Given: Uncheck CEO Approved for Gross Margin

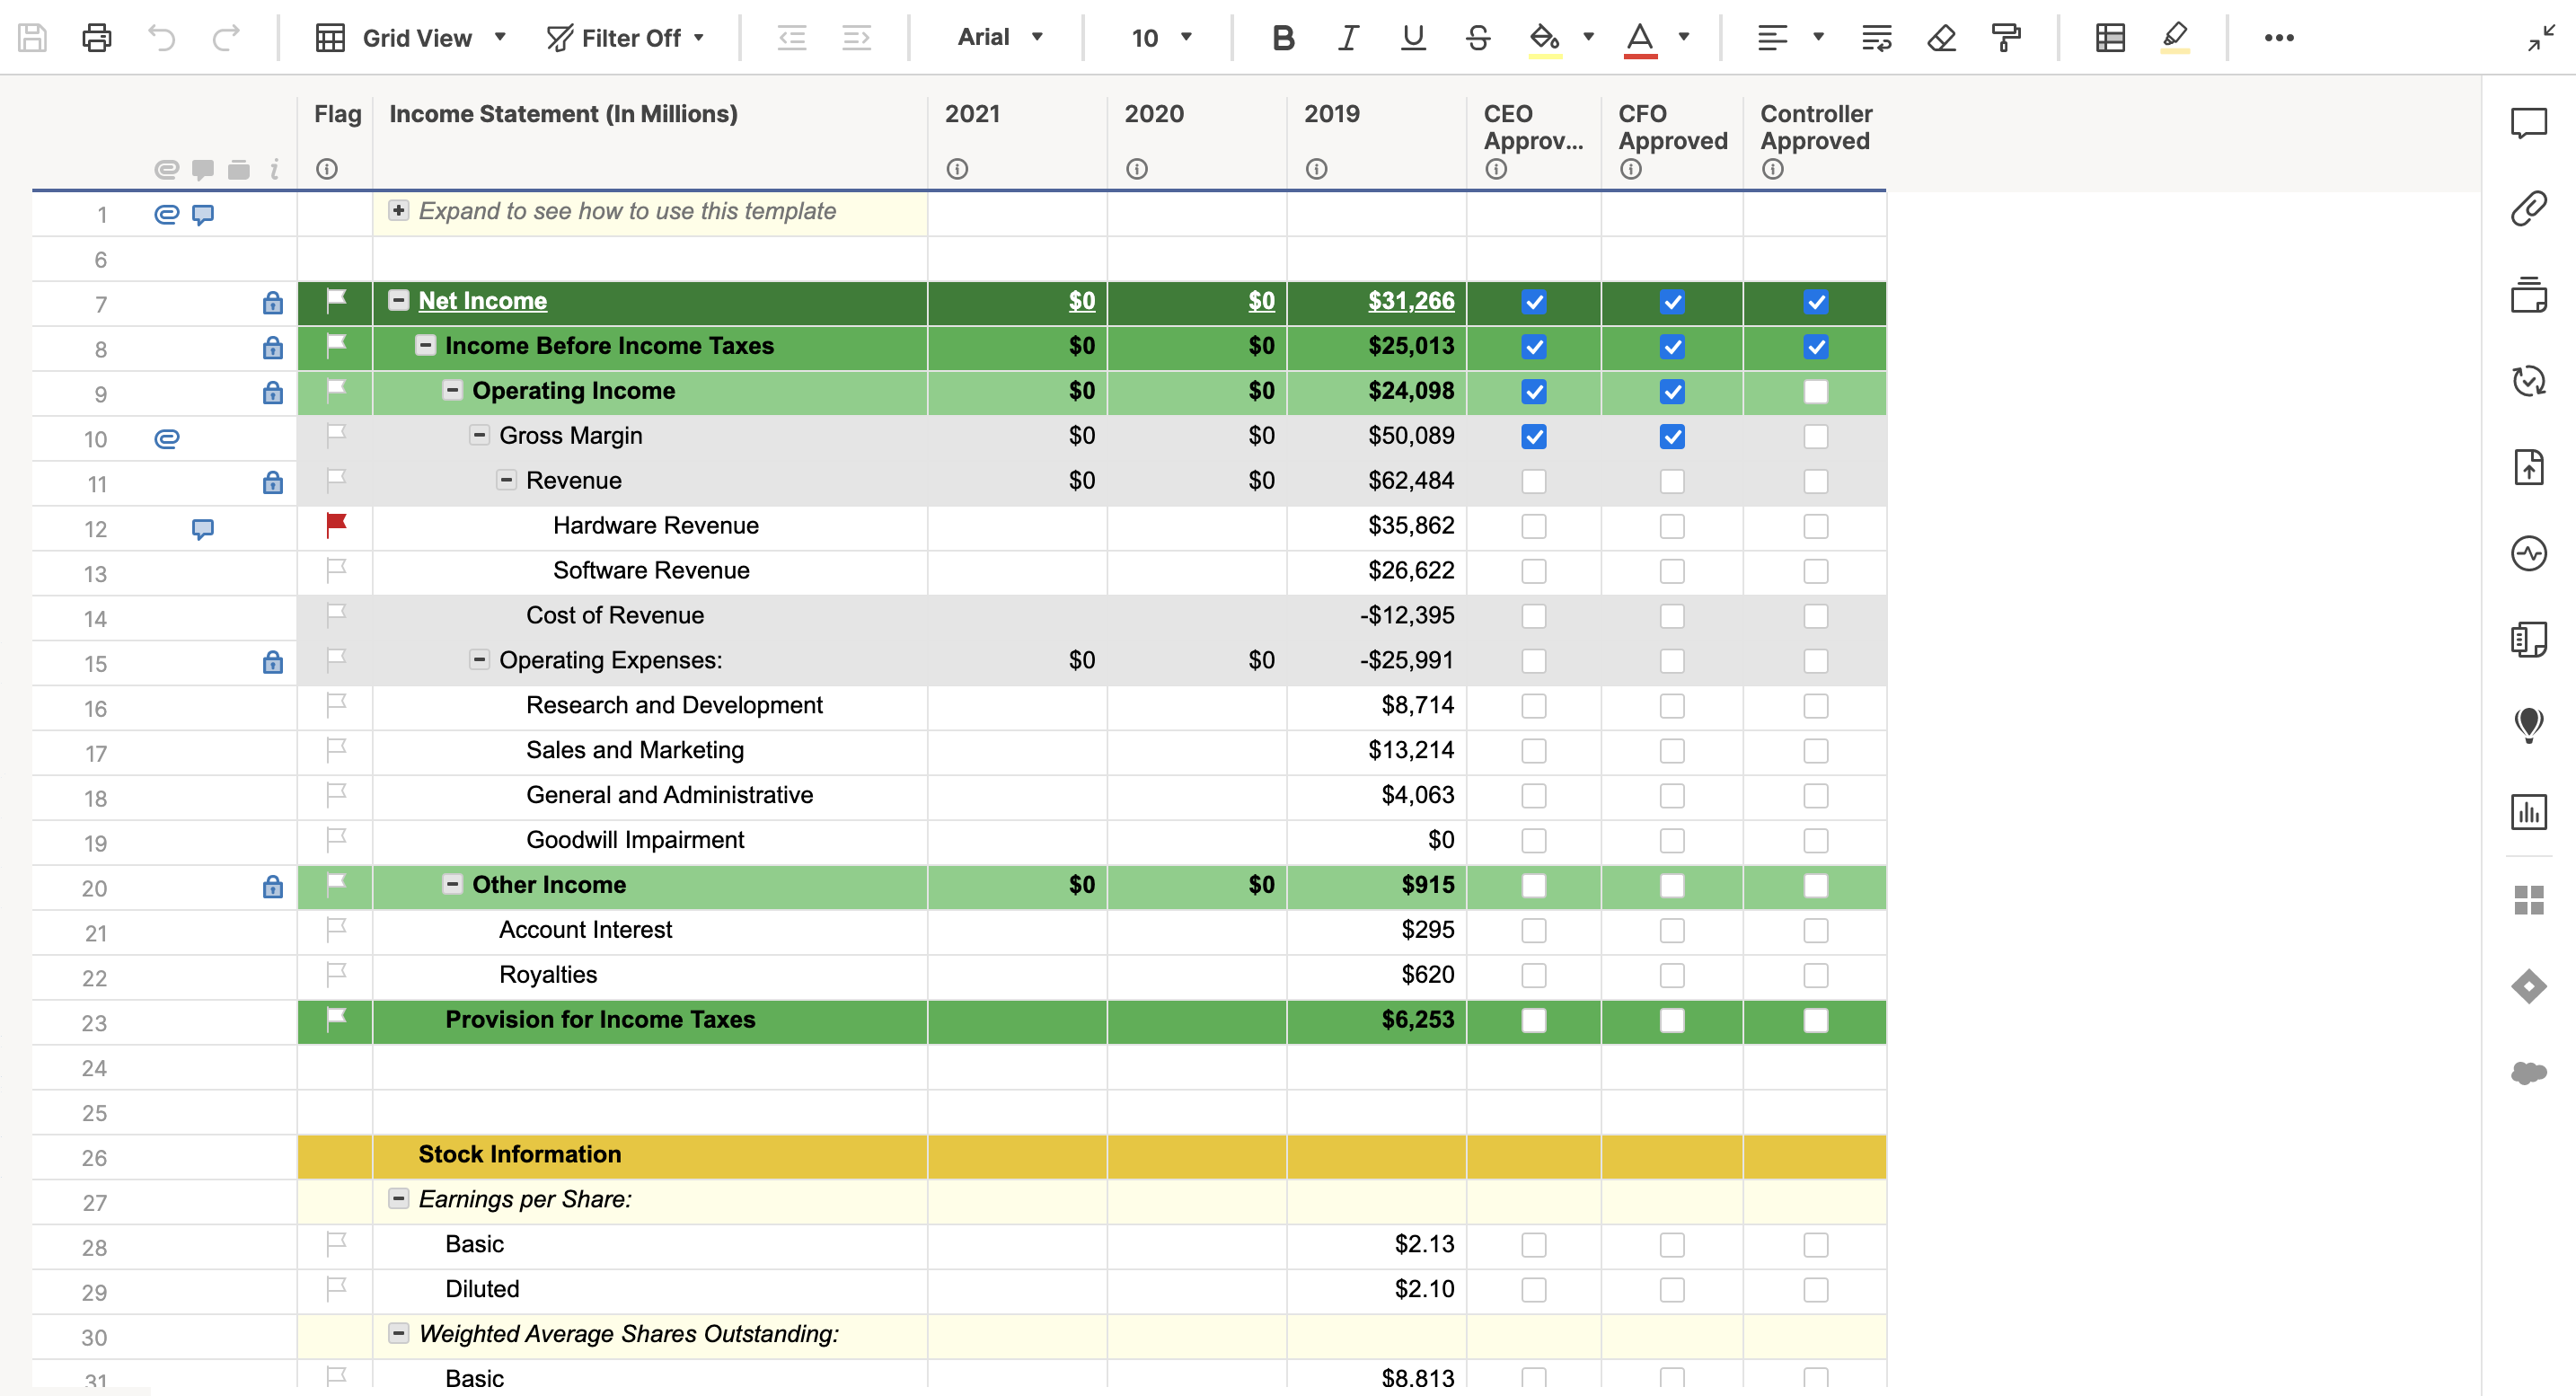Looking at the screenshot, I should pyautogui.click(x=1533, y=436).
